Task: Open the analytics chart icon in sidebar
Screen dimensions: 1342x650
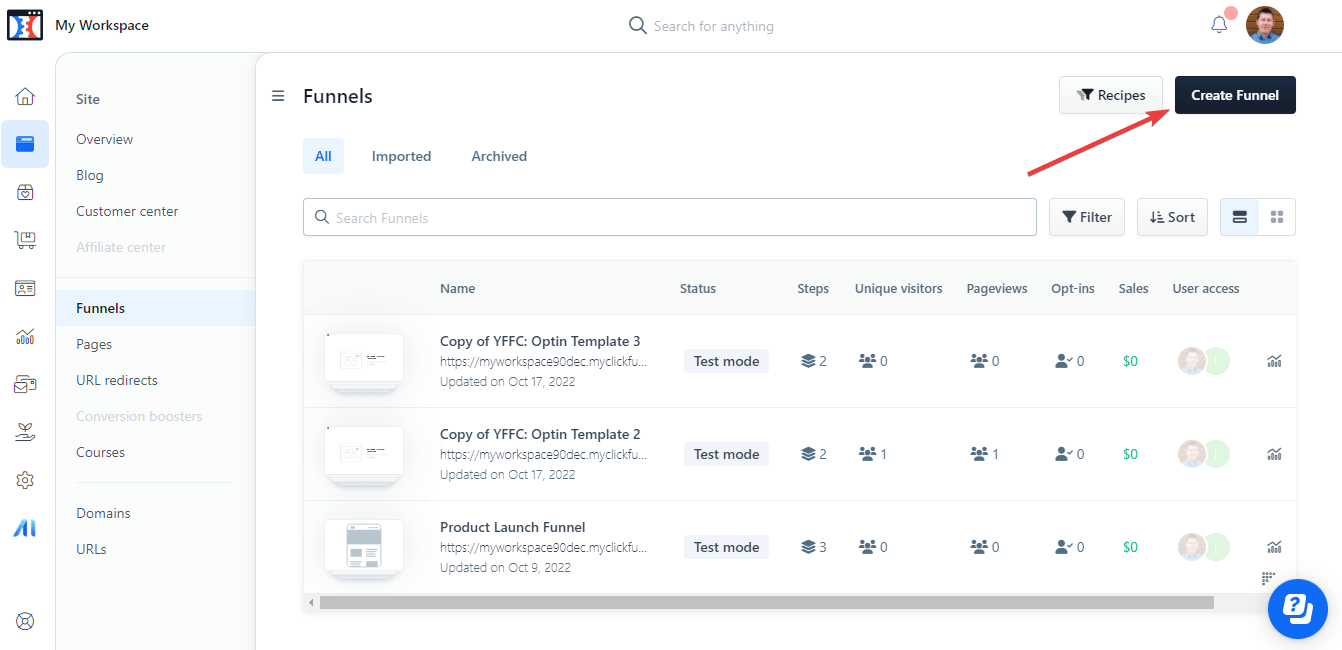Action: [25, 336]
